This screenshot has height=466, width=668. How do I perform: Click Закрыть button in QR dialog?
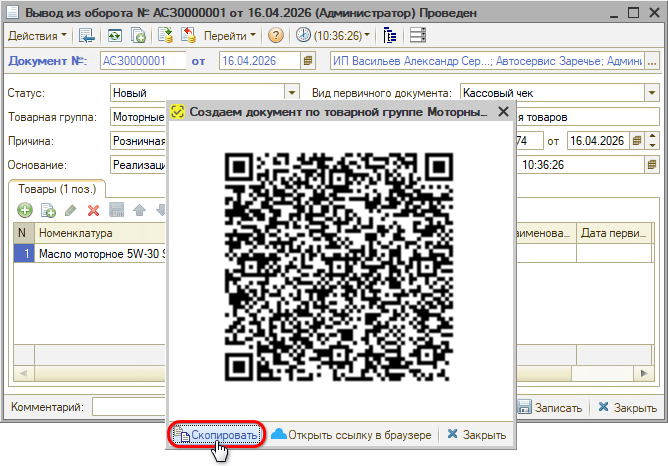tap(476, 435)
